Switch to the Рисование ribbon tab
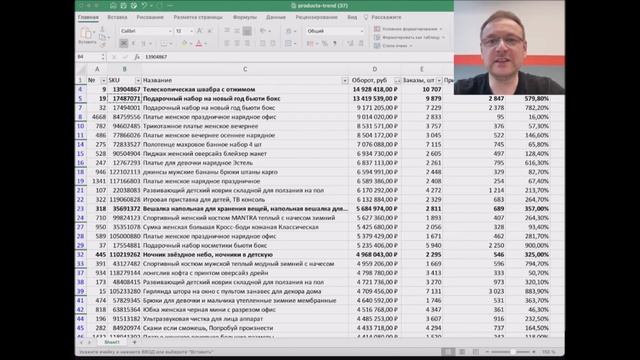The height and width of the screenshot is (360, 640). (x=150, y=17)
